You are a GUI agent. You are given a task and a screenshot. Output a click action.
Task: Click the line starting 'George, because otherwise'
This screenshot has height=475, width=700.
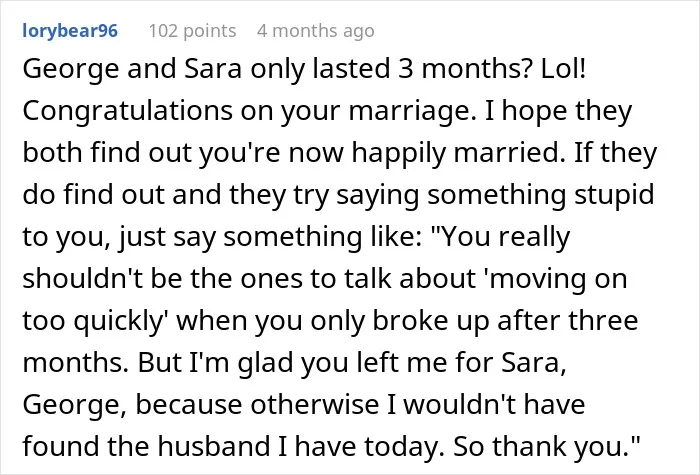[x=304, y=405]
